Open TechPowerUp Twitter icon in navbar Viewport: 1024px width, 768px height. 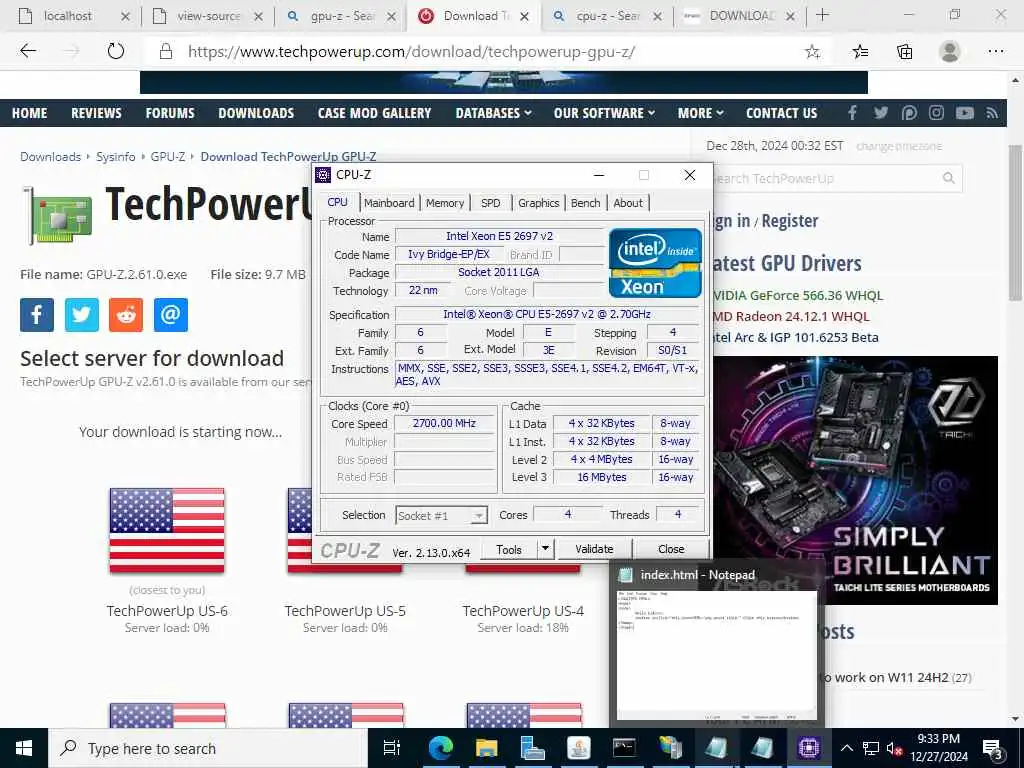click(880, 113)
